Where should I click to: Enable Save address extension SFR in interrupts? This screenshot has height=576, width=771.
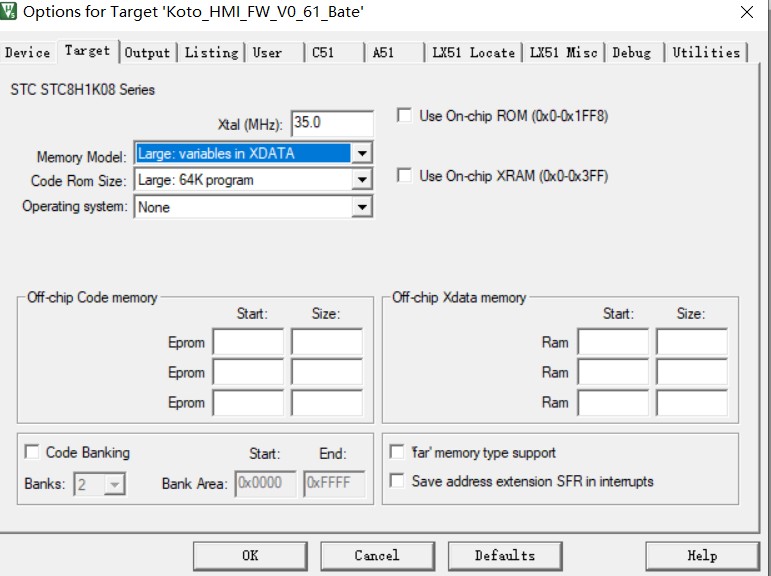tap(396, 480)
